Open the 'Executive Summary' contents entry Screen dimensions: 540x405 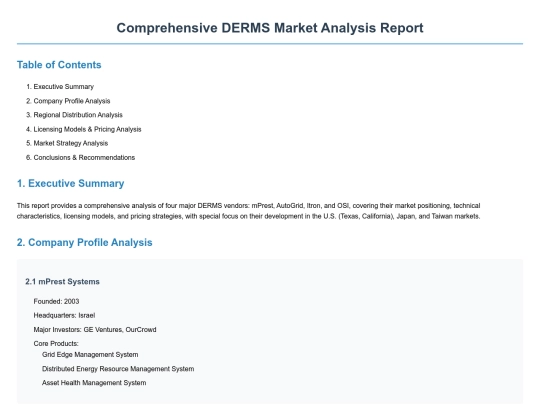click(64, 86)
